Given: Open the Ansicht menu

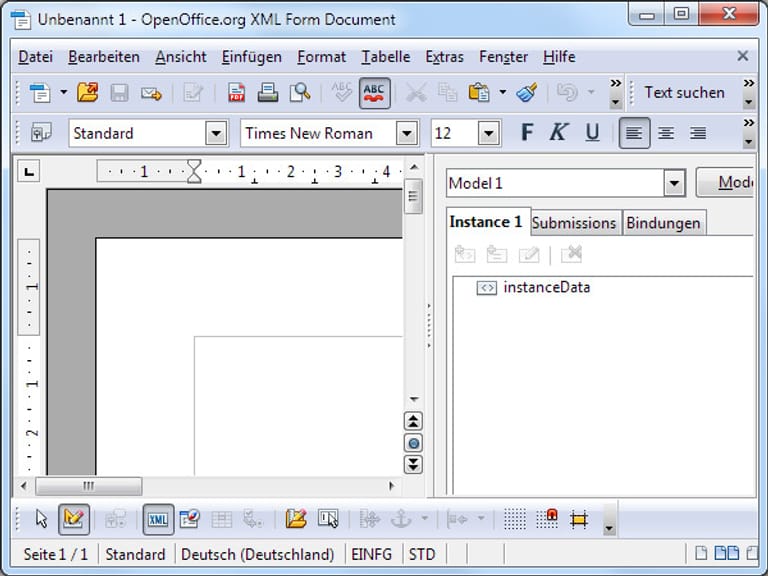Looking at the screenshot, I should coord(181,57).
